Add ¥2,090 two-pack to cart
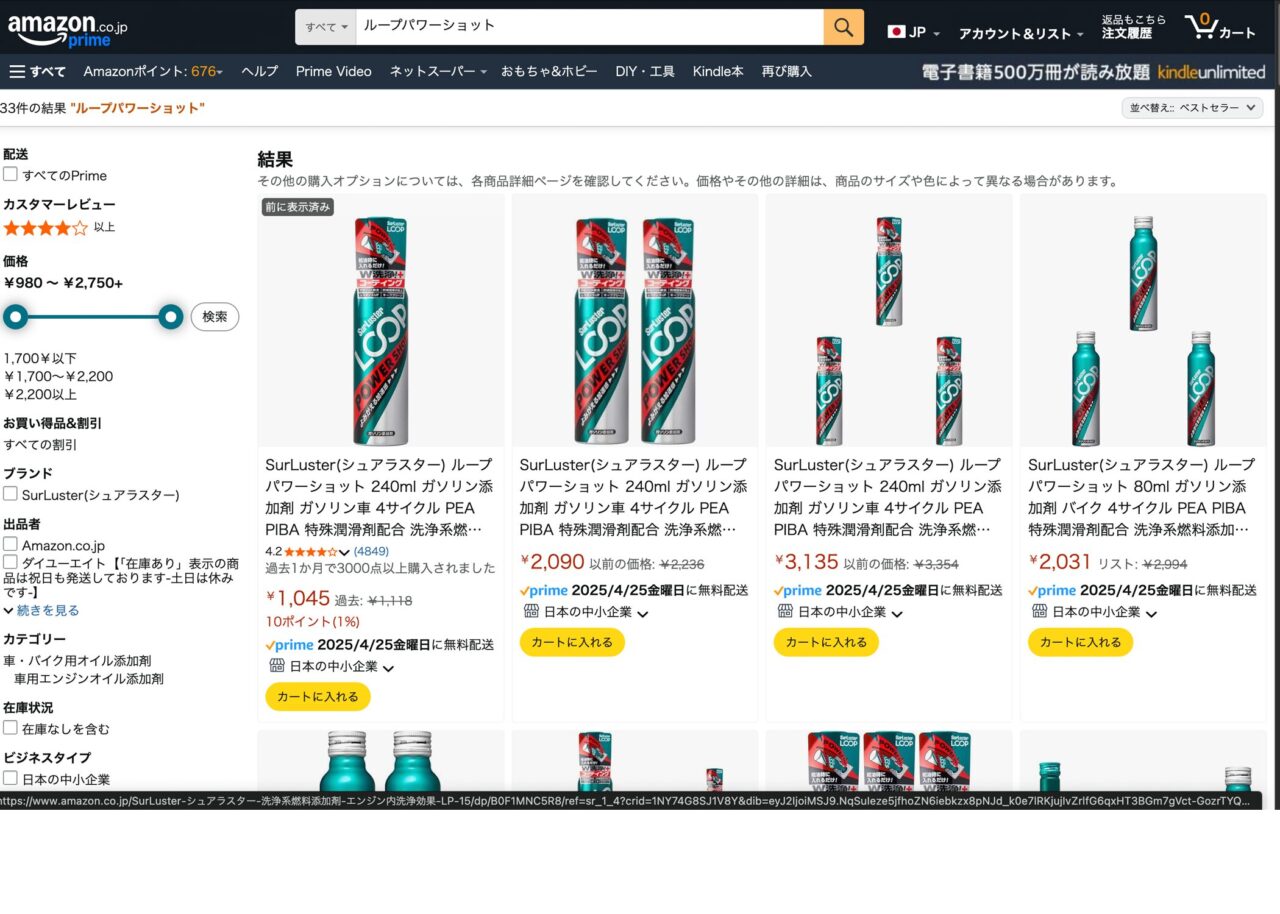 (572, 642)
